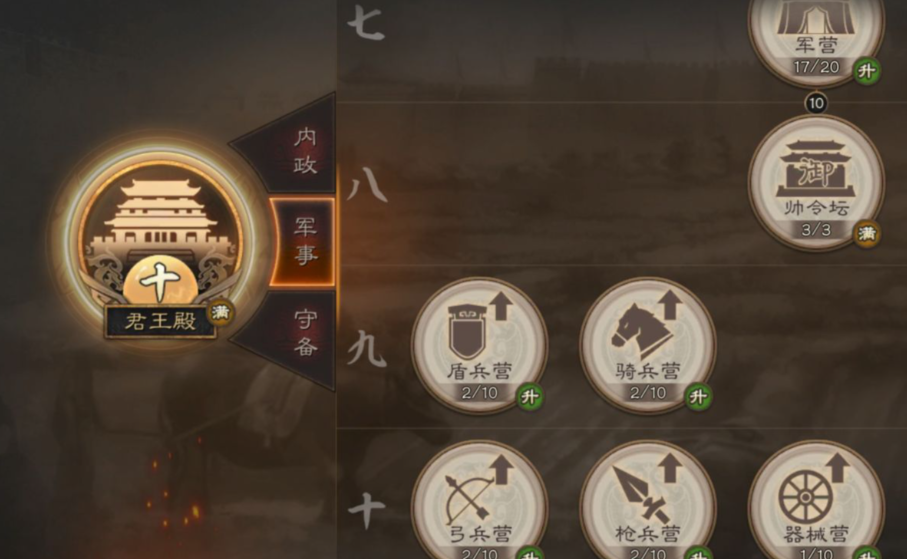907x559 pixels.
Task: Click the 满 badge beside 君王殿
Action: click(x=220, y=312)
